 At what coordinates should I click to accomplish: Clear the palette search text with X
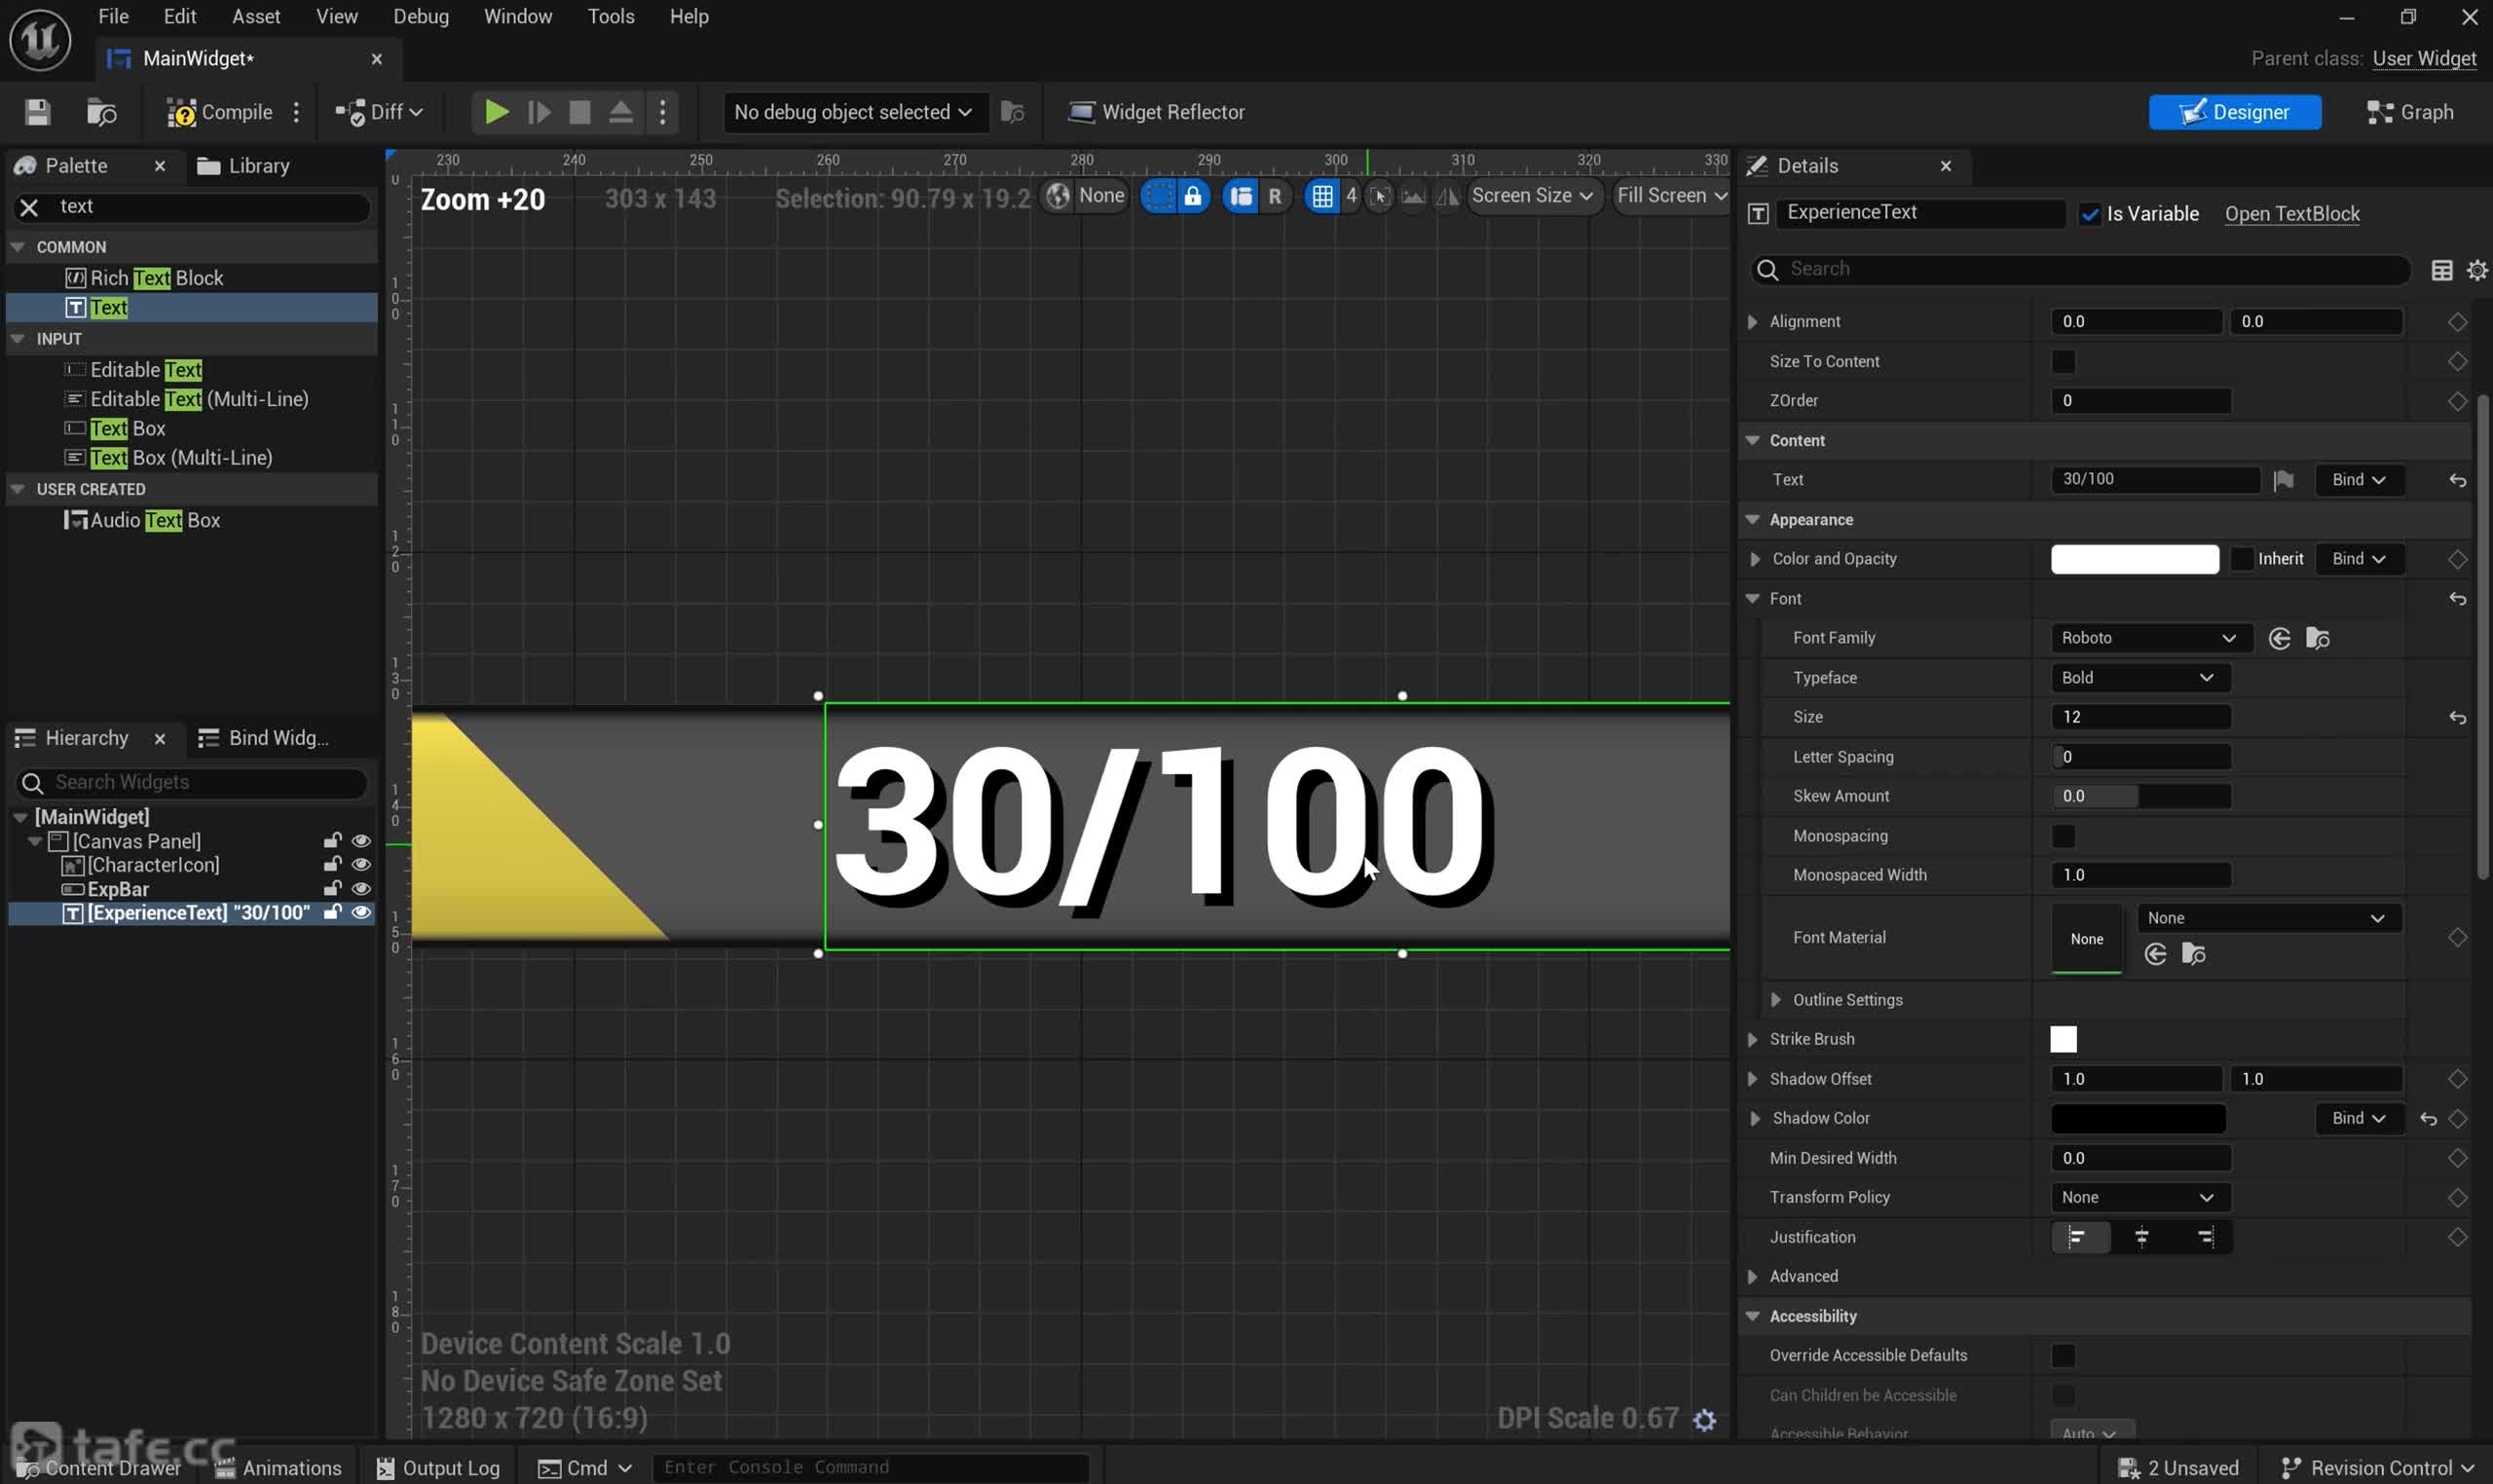click(29, 207)
